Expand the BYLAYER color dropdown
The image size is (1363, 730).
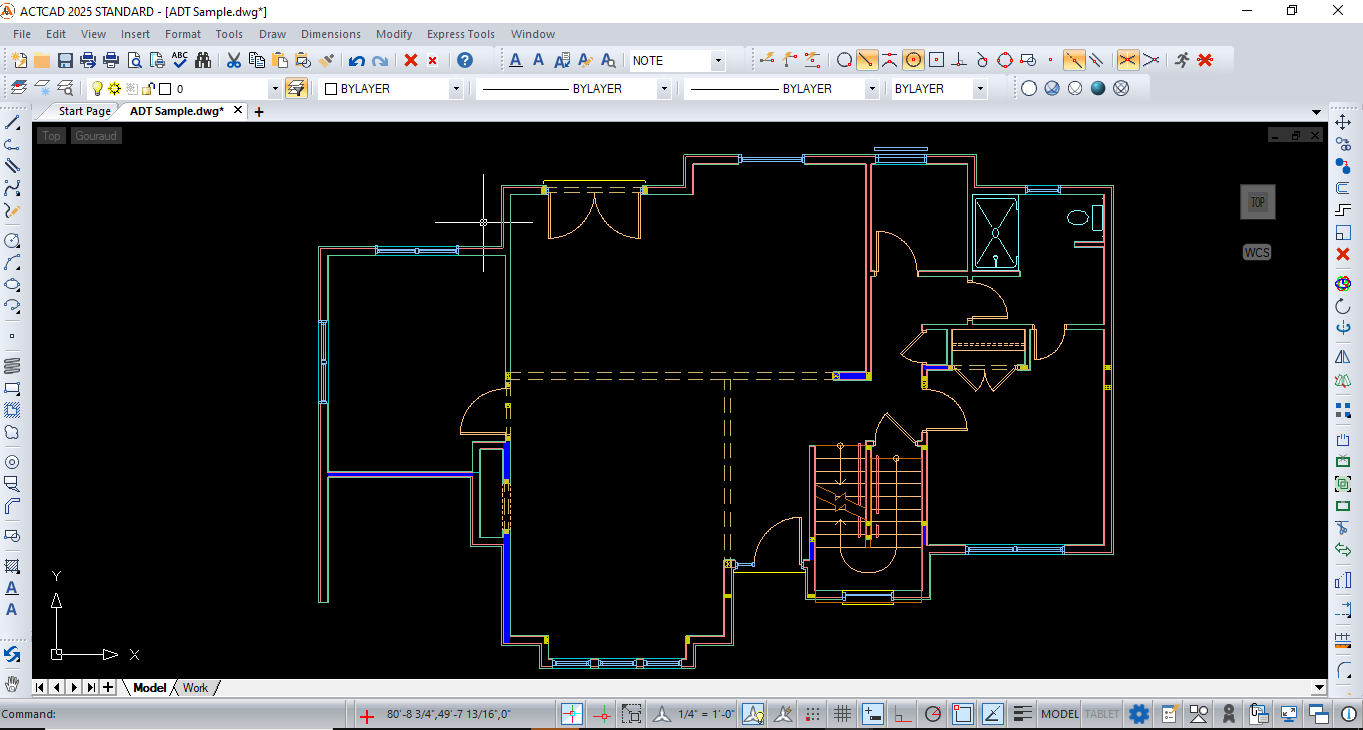456,89
